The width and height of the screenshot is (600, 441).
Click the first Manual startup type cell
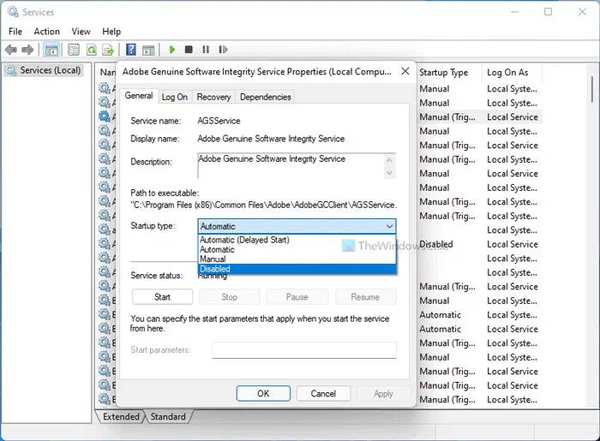434,89
